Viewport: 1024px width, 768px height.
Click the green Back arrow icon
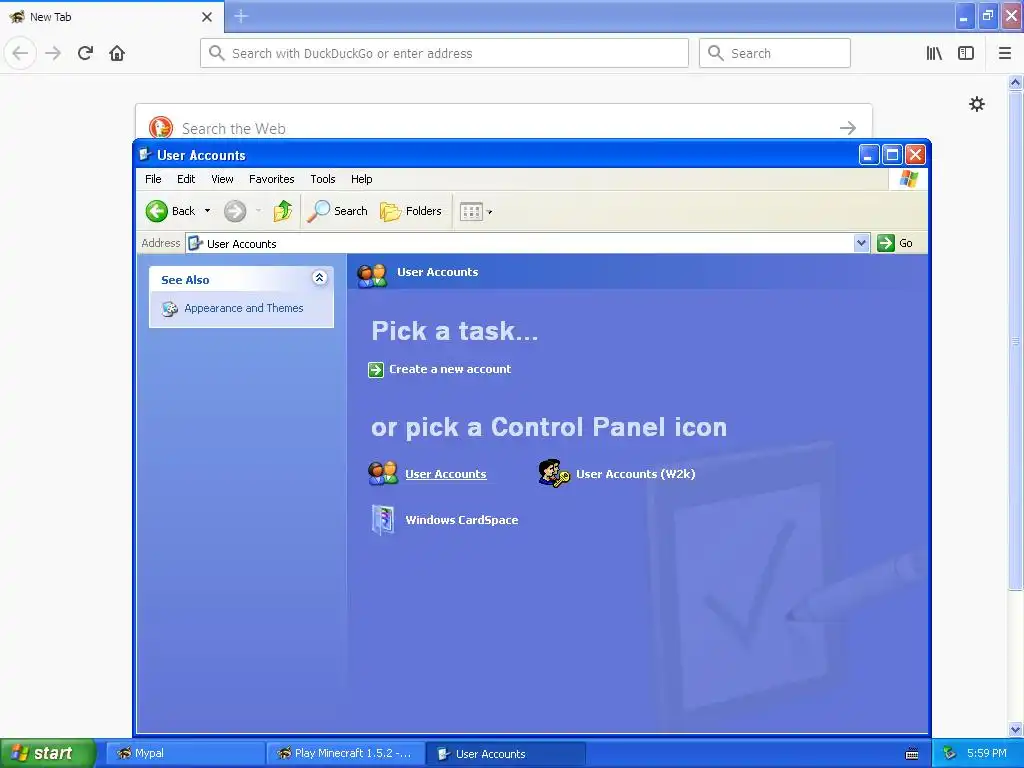pyautogui.click(x=157, y=211)
